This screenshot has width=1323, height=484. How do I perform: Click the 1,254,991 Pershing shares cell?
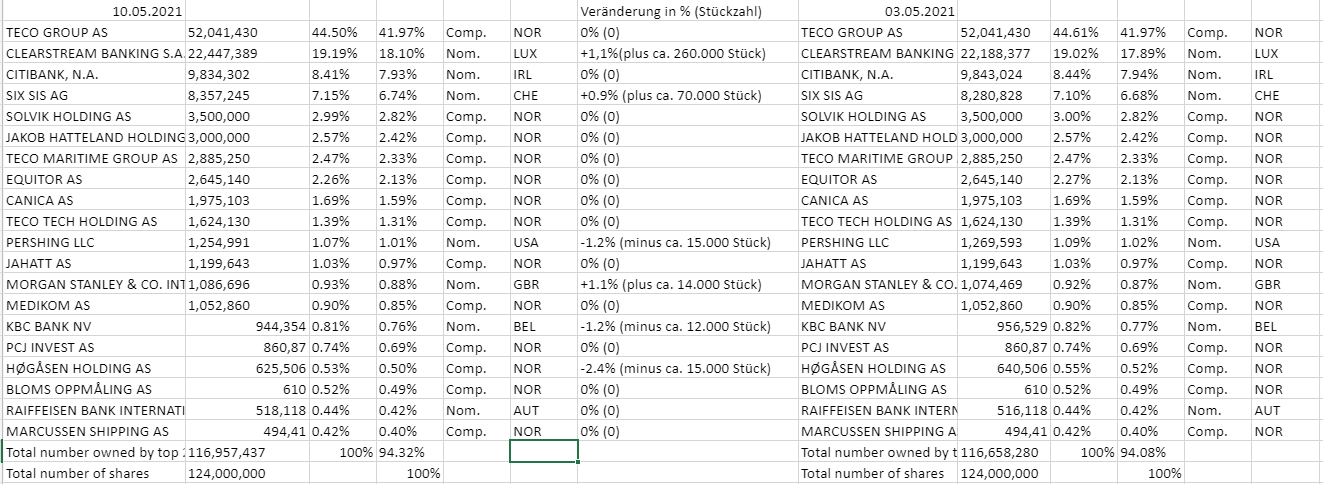227,243
